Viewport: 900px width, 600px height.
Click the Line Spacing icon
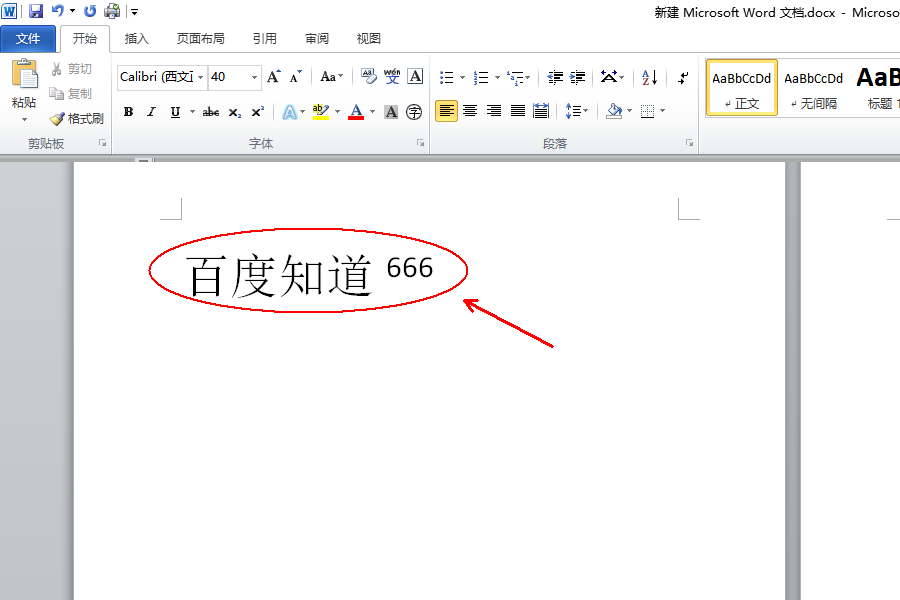tap(573, 111)
